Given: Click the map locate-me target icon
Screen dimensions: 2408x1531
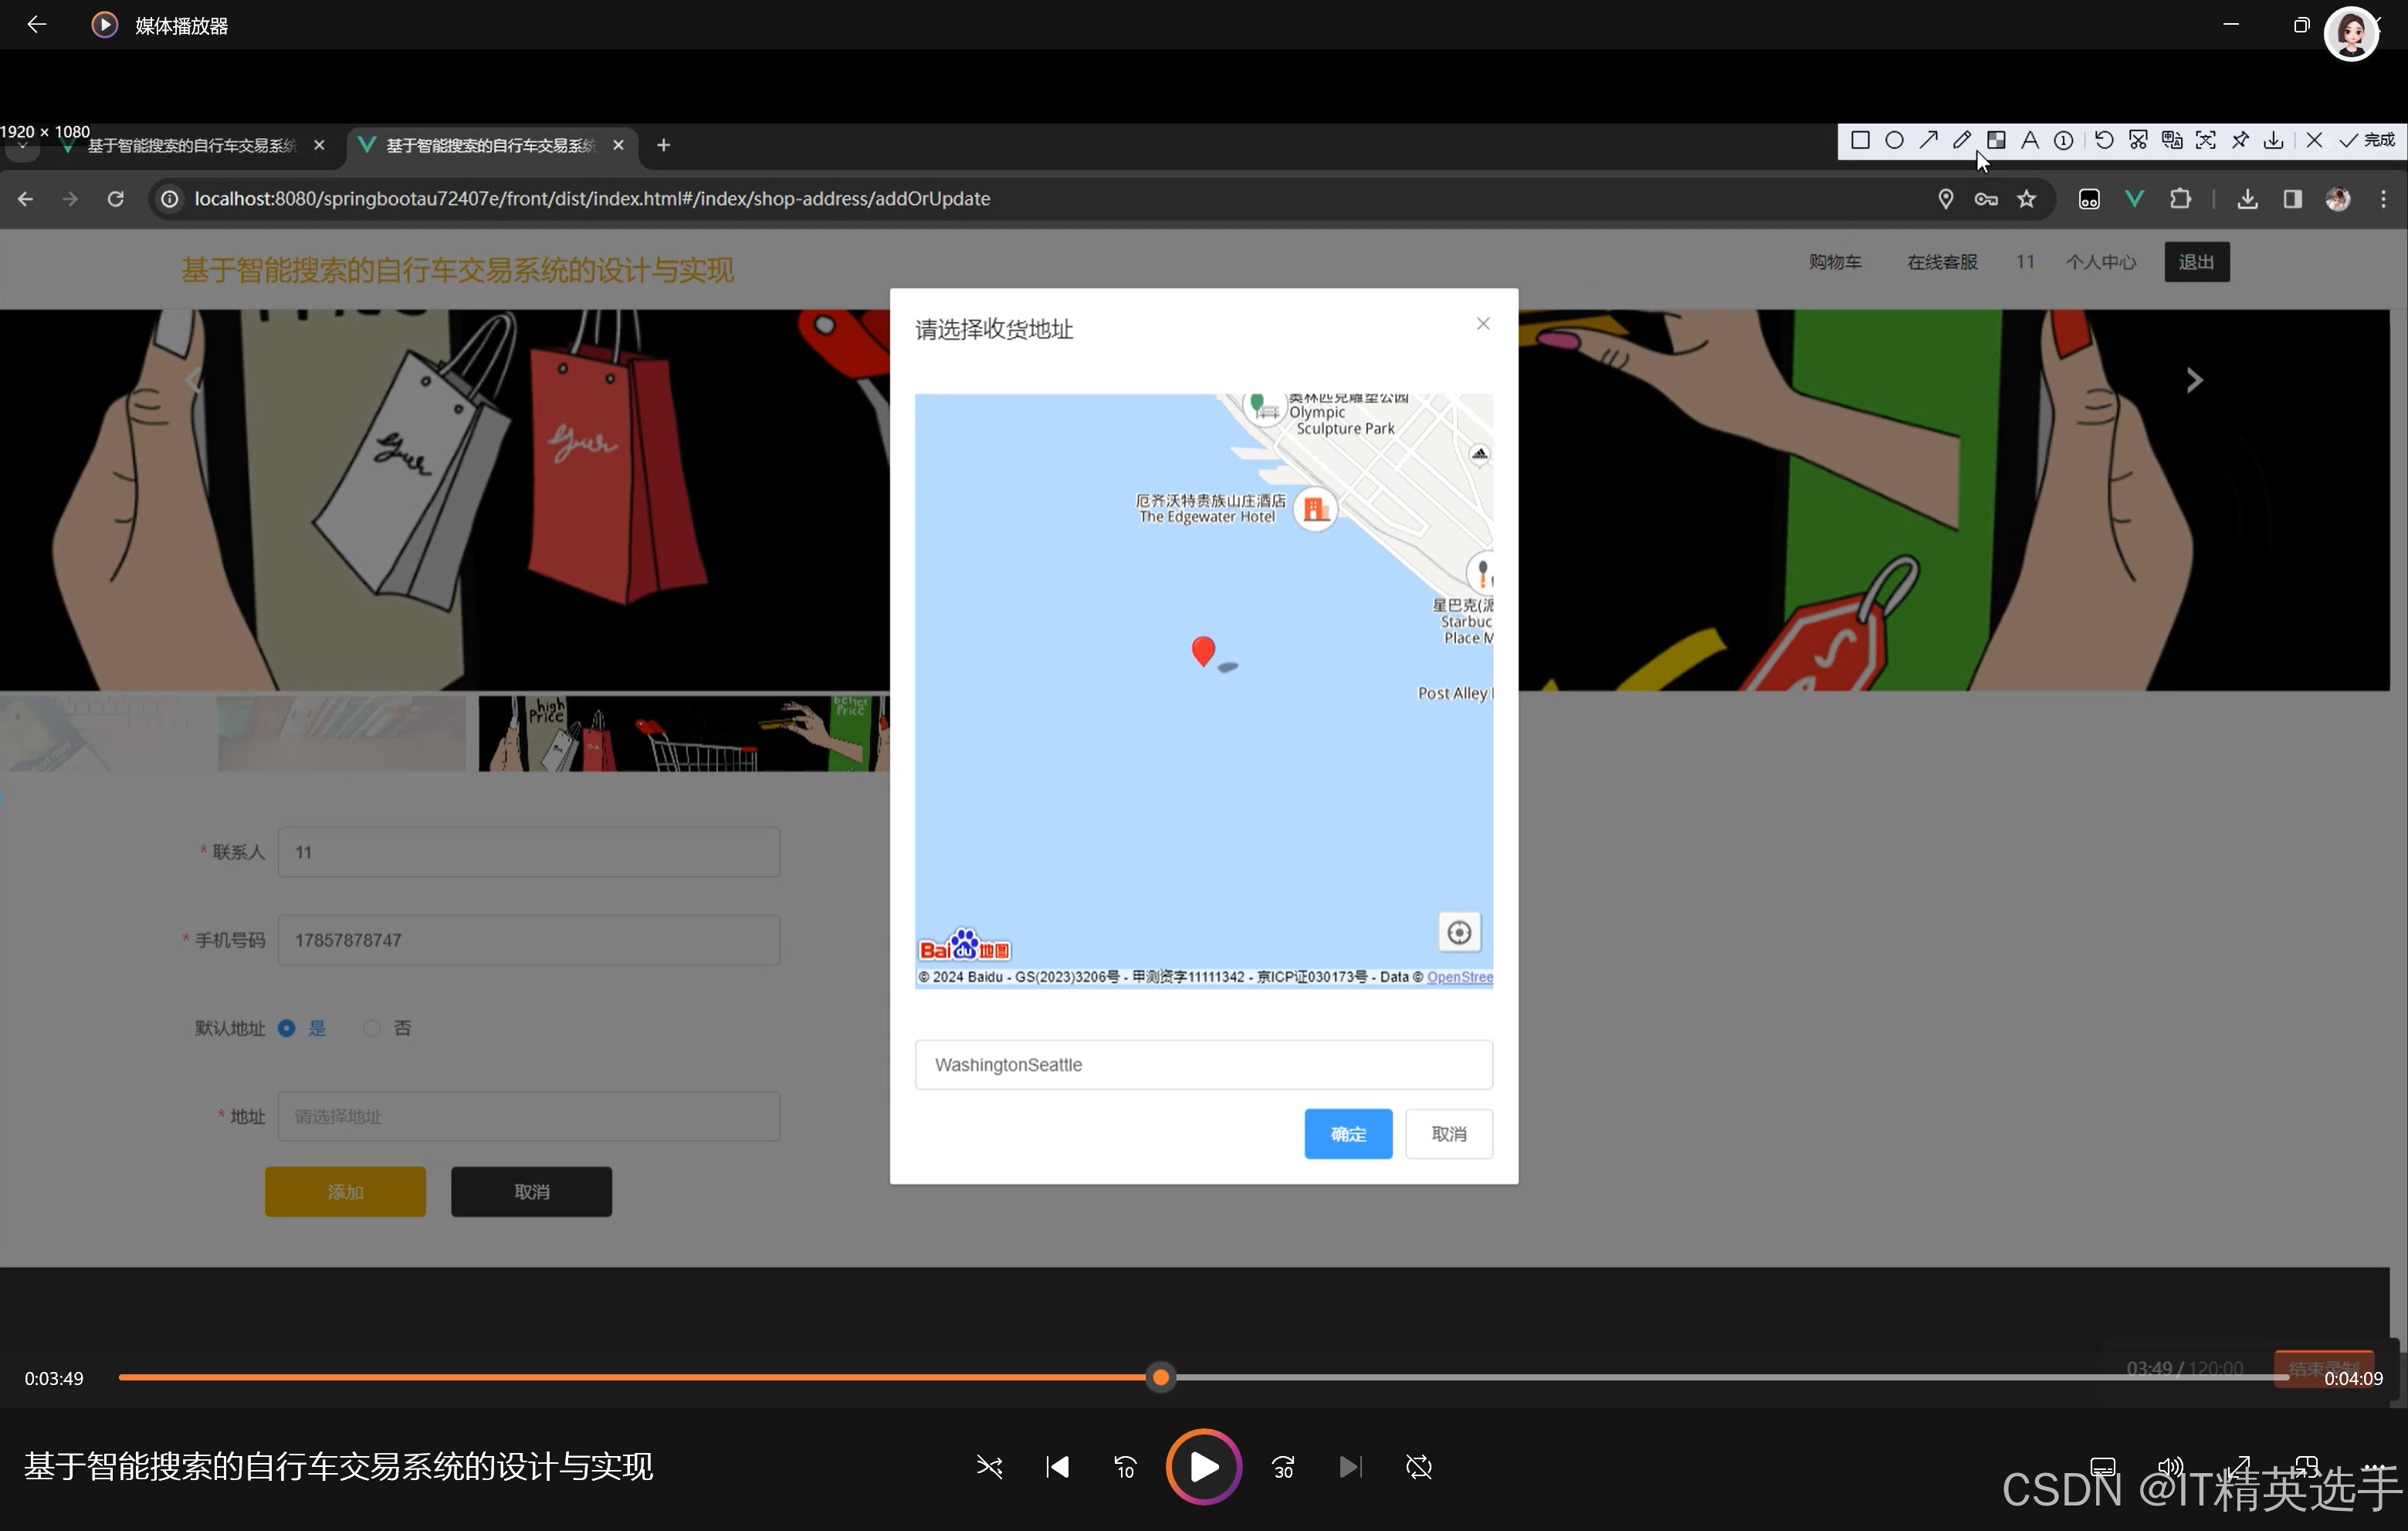Looking at the screenshot, I should [x=1459, y=933].
